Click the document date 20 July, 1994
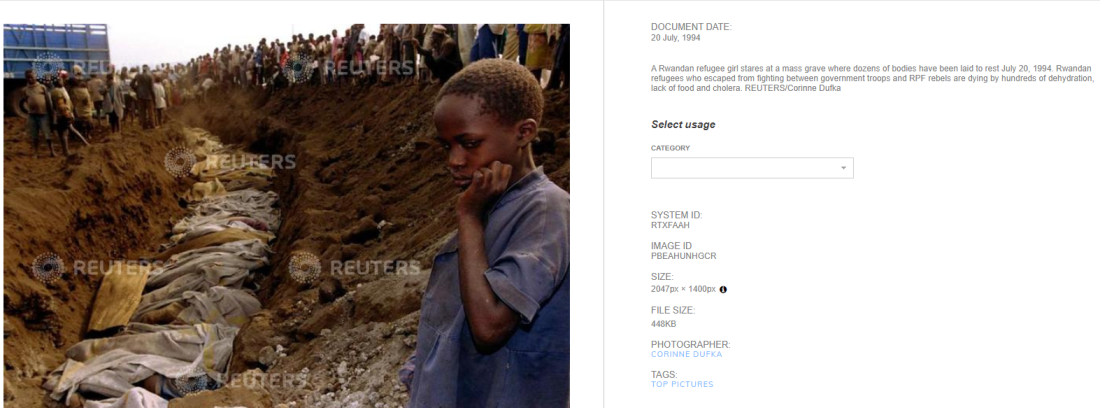The width and height of the screenshot is (1100, 408). (676, 38)
